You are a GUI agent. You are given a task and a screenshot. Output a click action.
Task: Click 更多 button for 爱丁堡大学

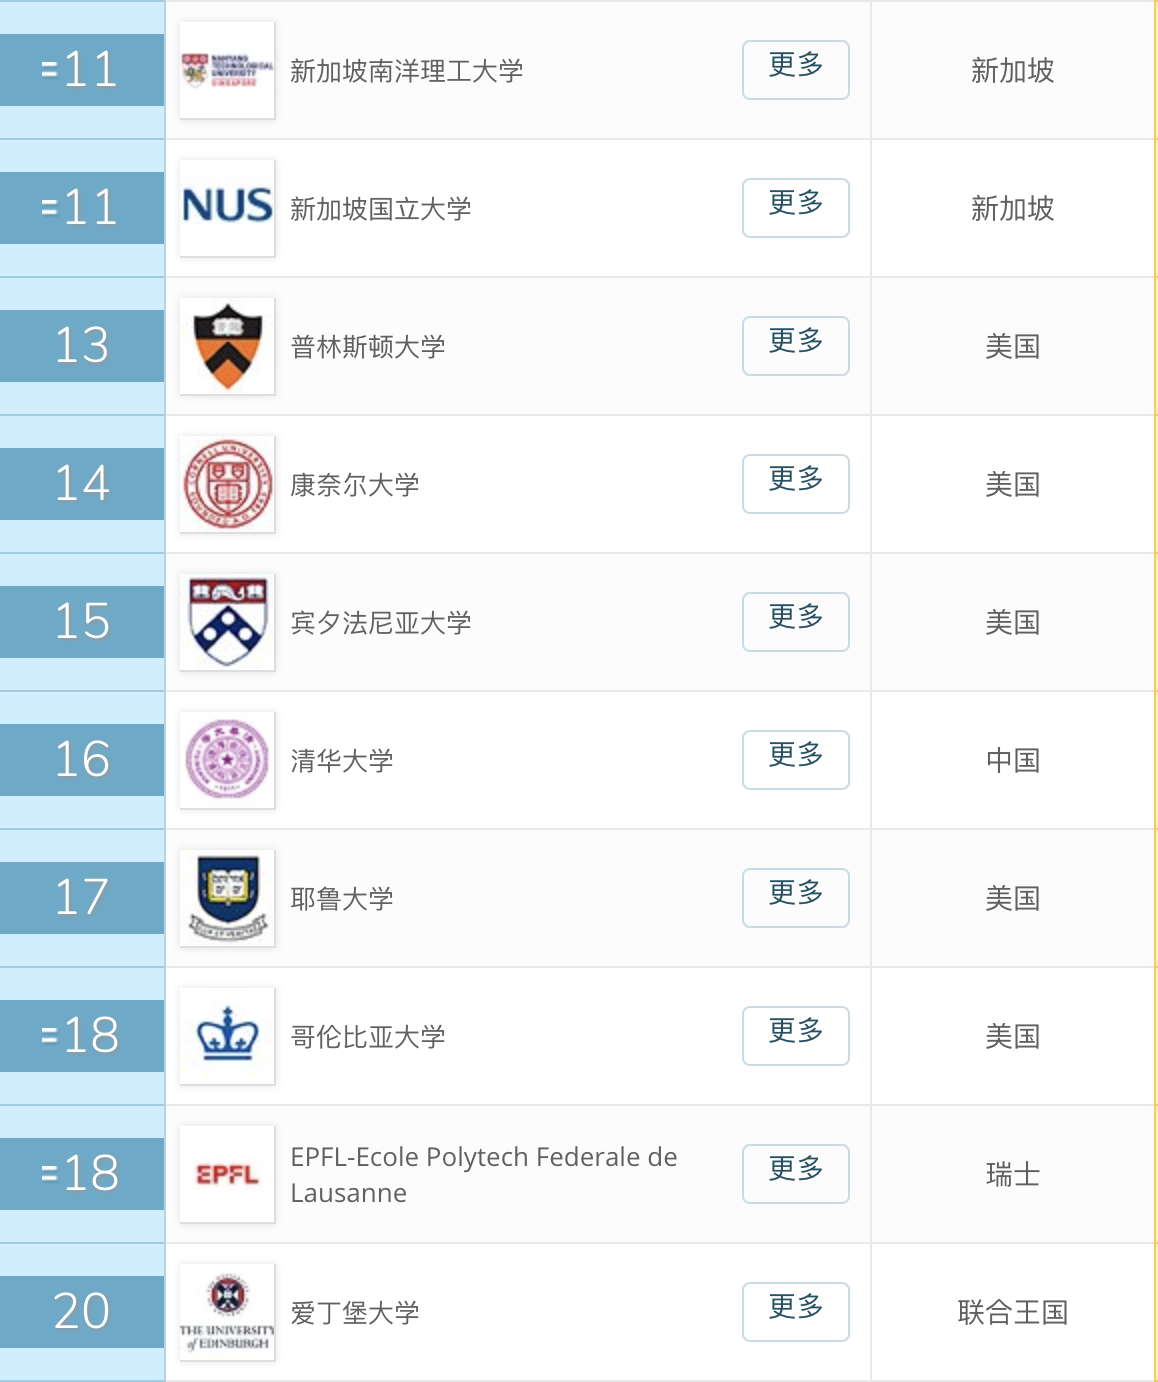pyautogui.click(x=796, y=1312)
